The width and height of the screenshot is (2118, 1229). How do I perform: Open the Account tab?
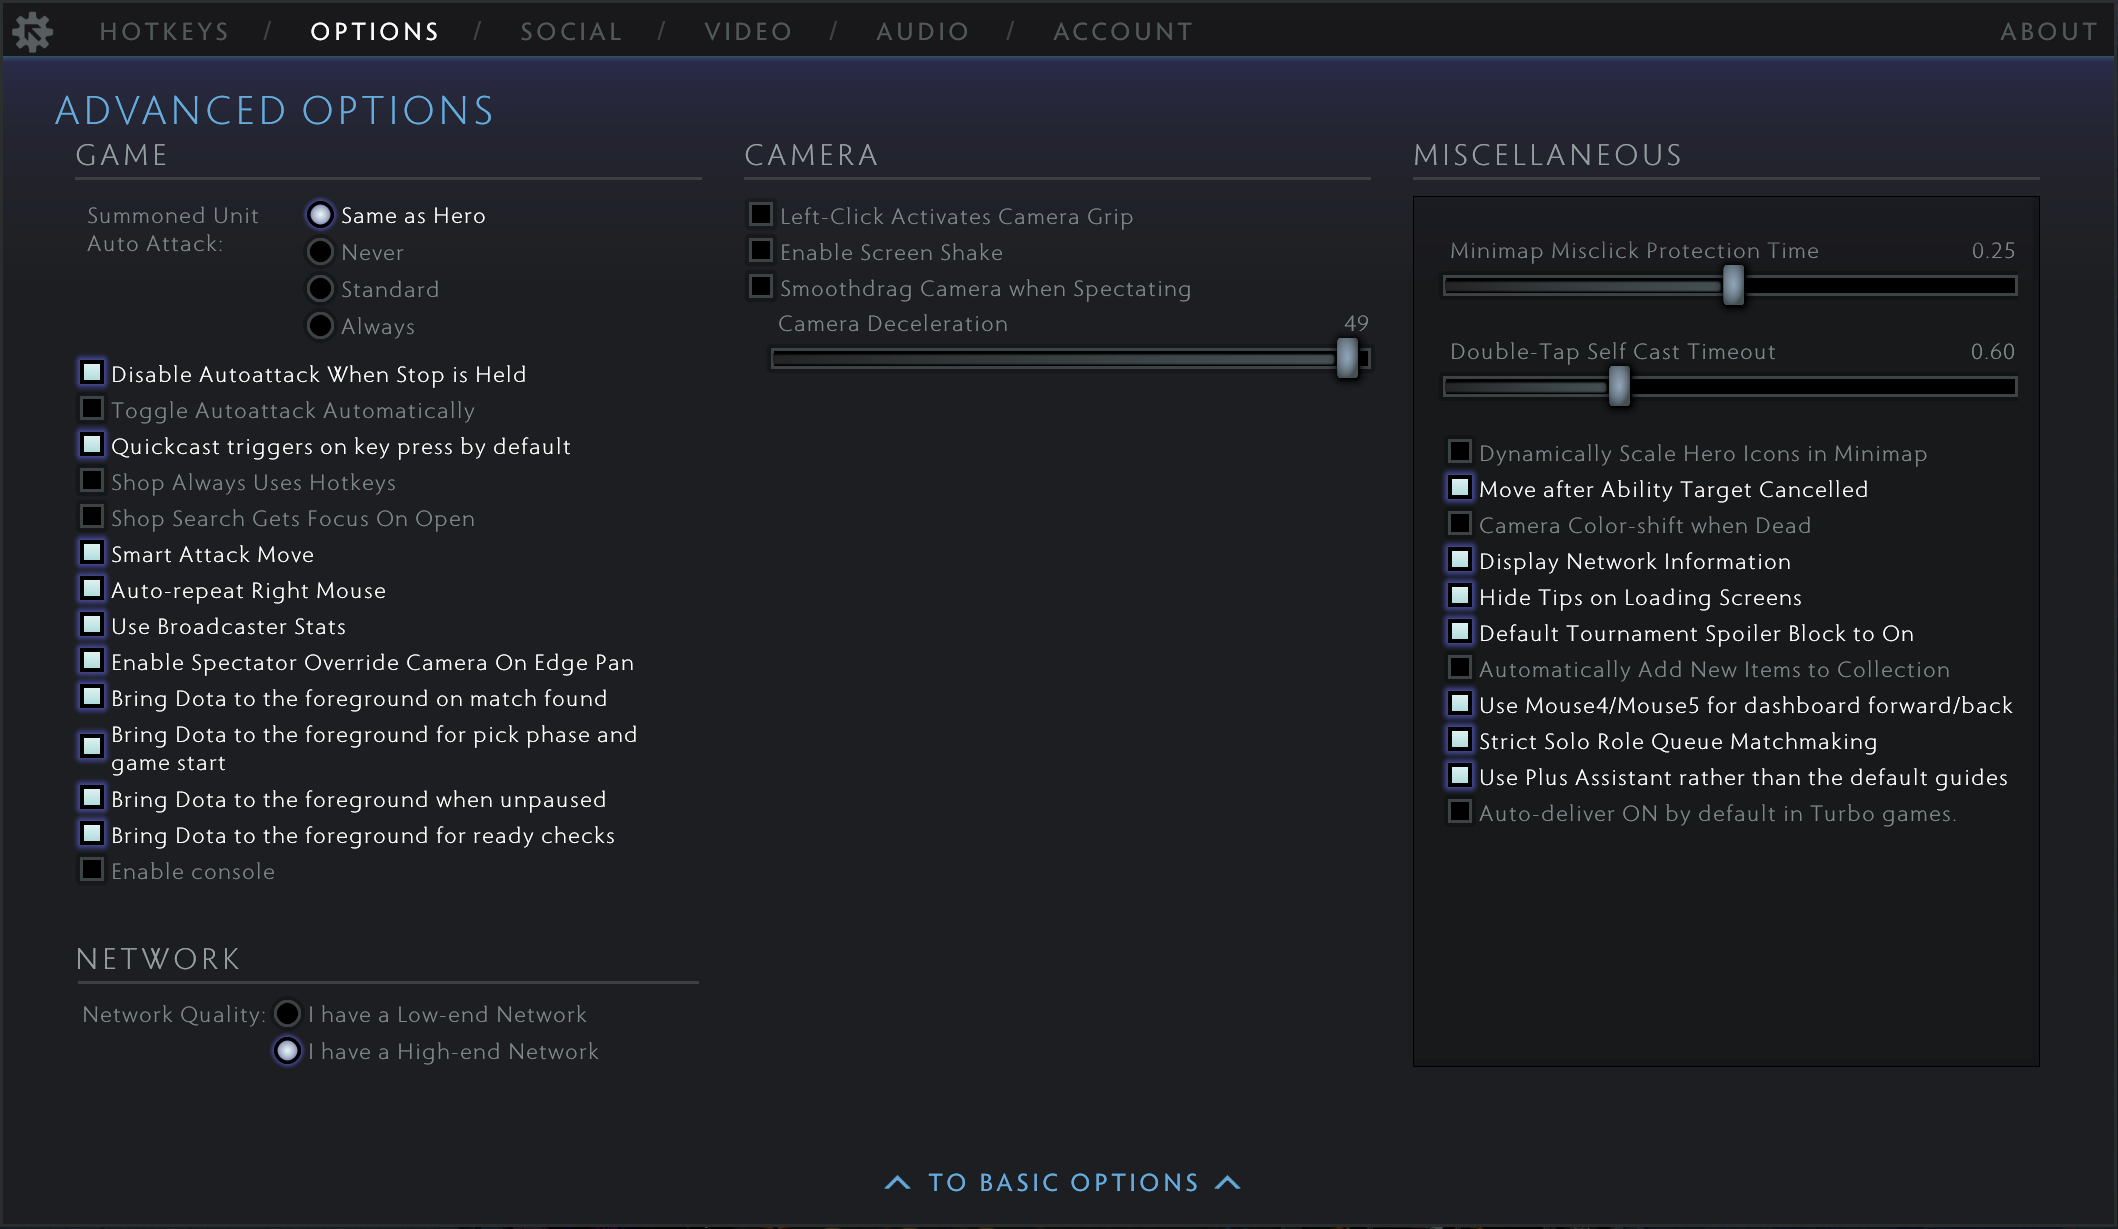(x=1124, y=32)
